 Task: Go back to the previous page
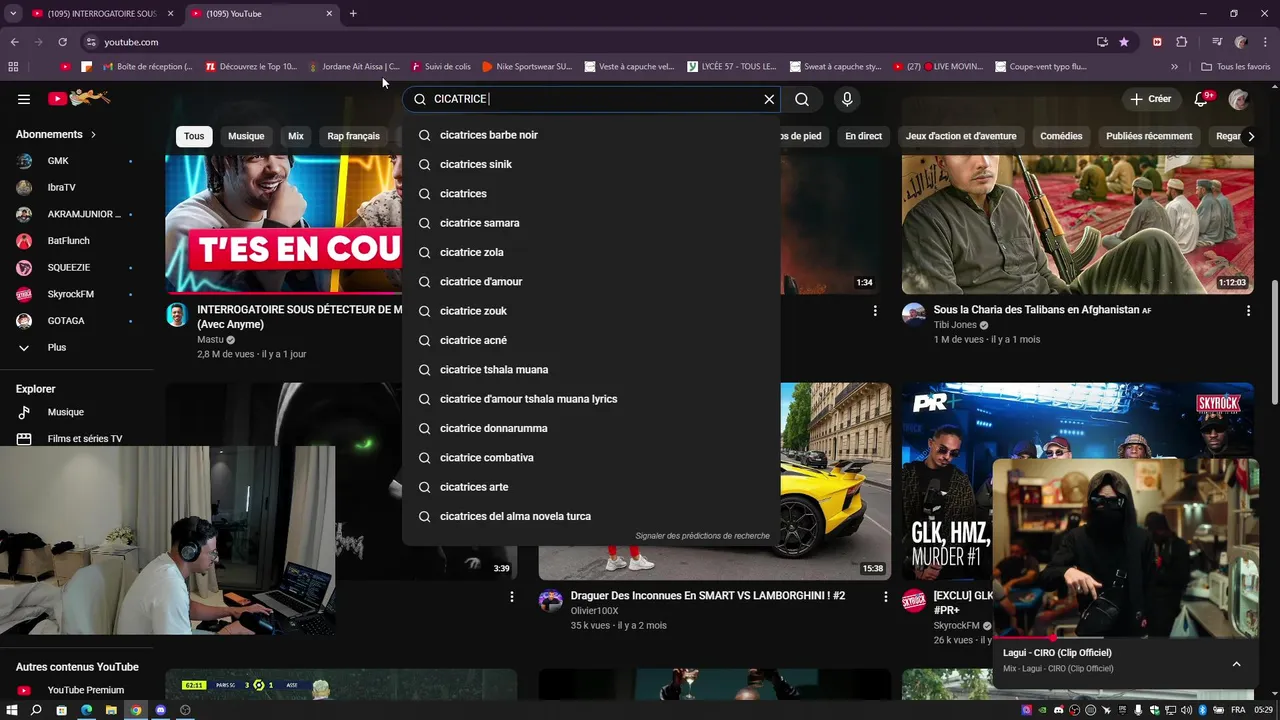(14, 42)
